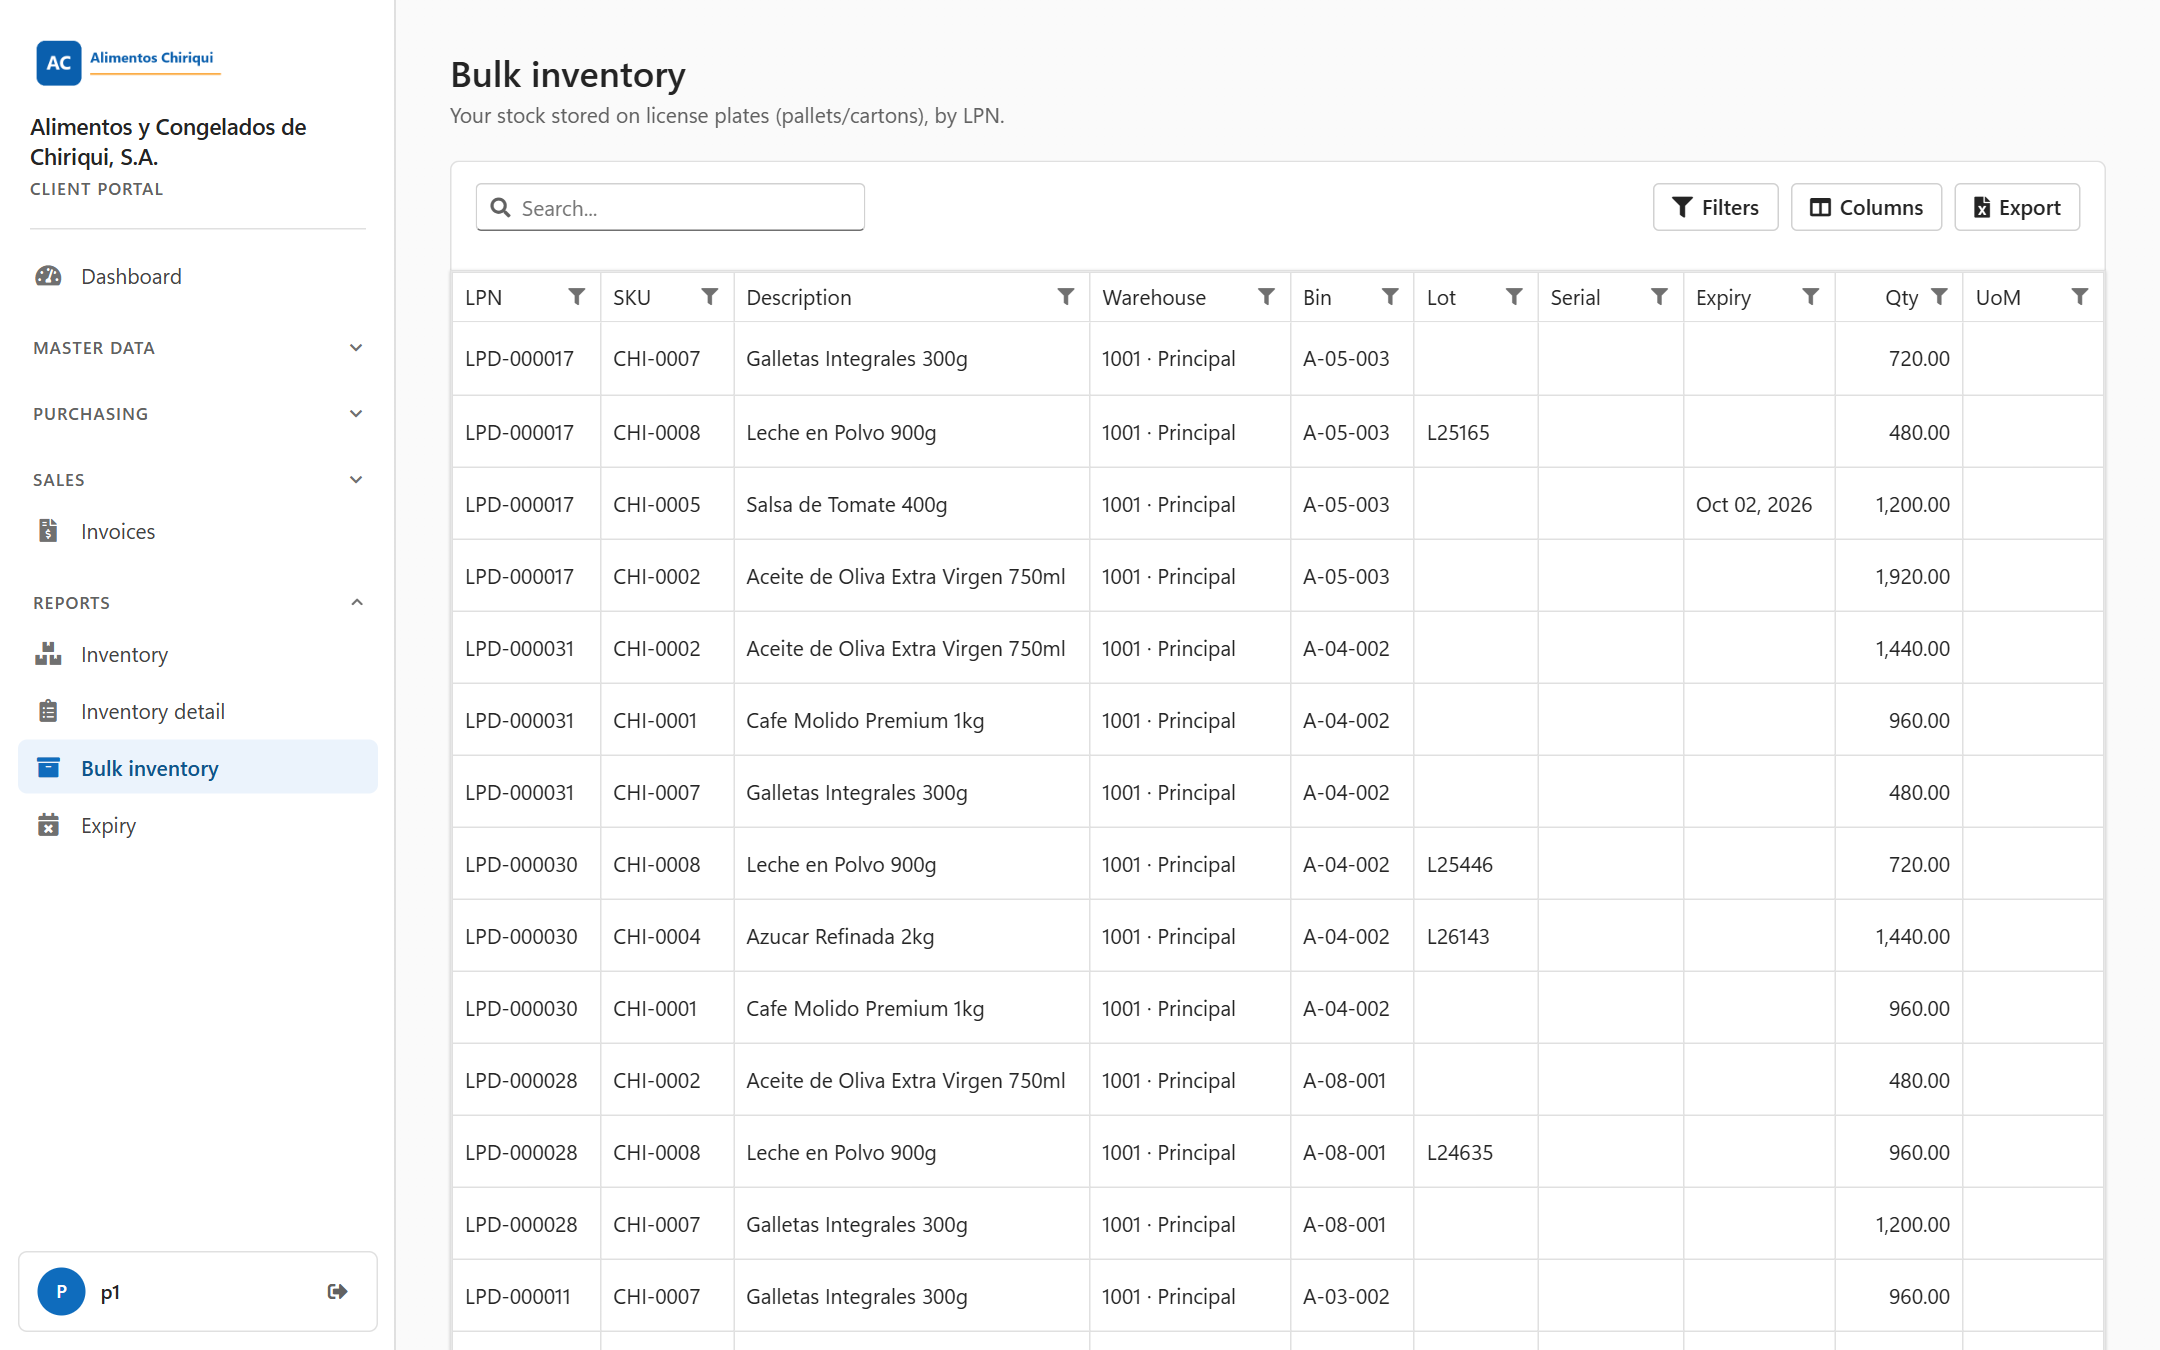Click the Columns button

[1866, 207]
